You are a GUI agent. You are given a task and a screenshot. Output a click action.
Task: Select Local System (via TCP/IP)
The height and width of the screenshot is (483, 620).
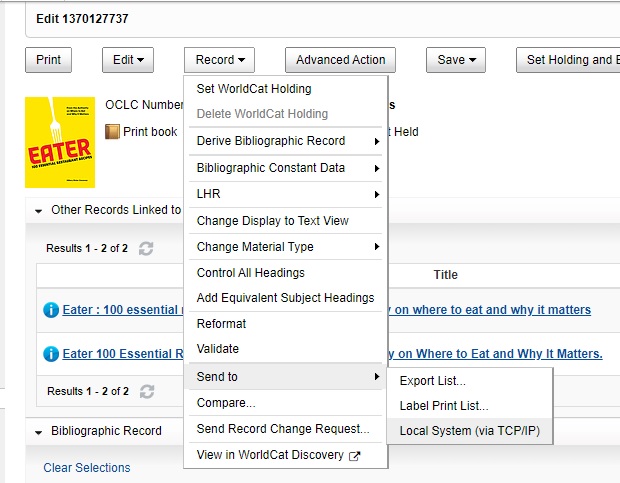click(x=469, y=431)
